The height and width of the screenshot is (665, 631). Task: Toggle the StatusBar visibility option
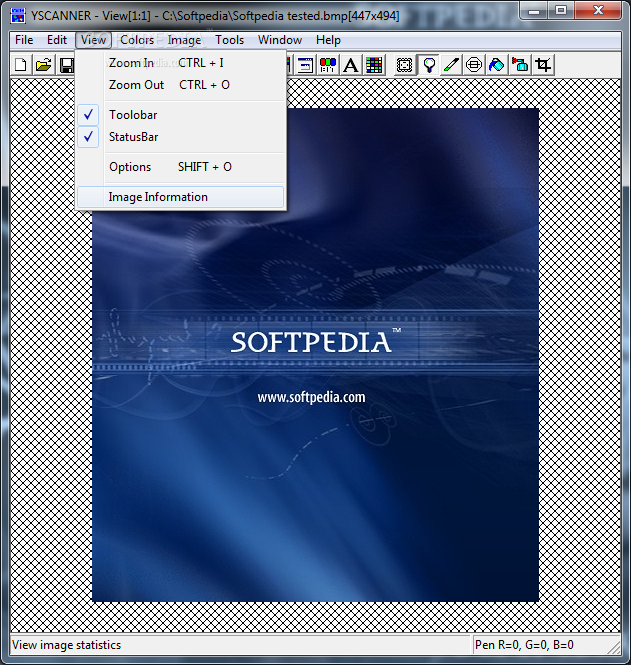[181, 137]
